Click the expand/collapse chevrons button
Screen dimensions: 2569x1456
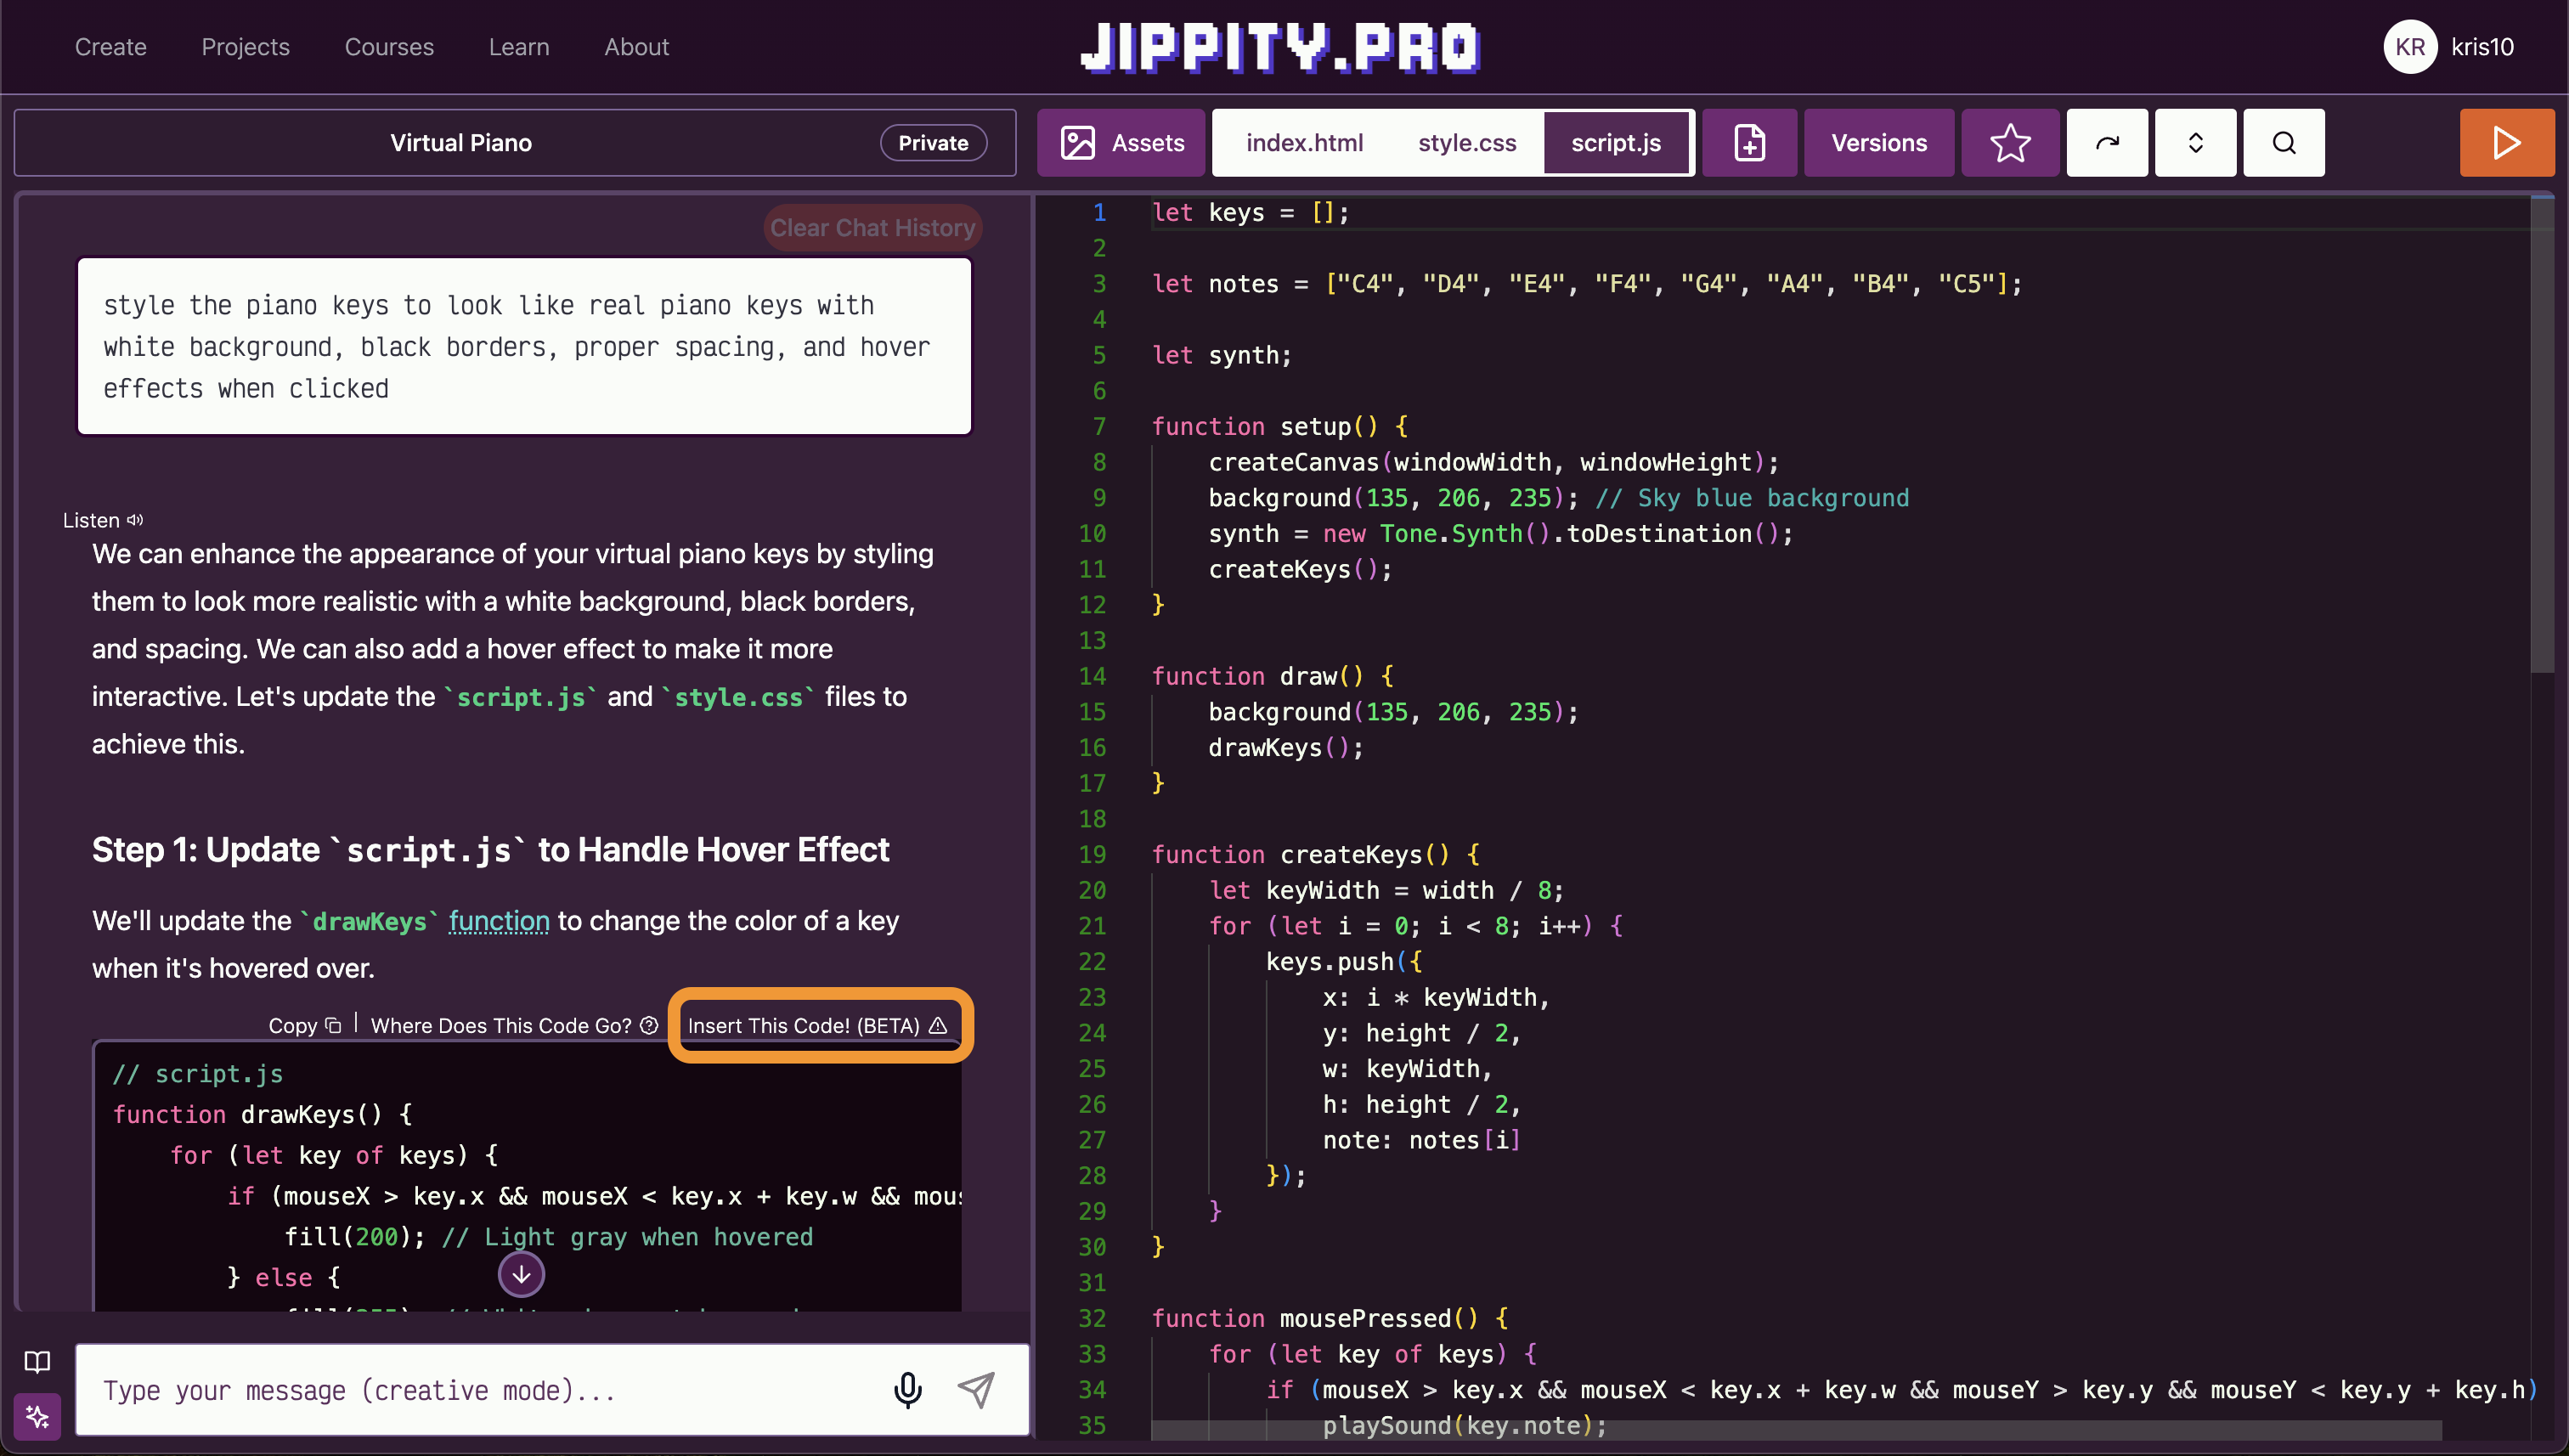2195,143
